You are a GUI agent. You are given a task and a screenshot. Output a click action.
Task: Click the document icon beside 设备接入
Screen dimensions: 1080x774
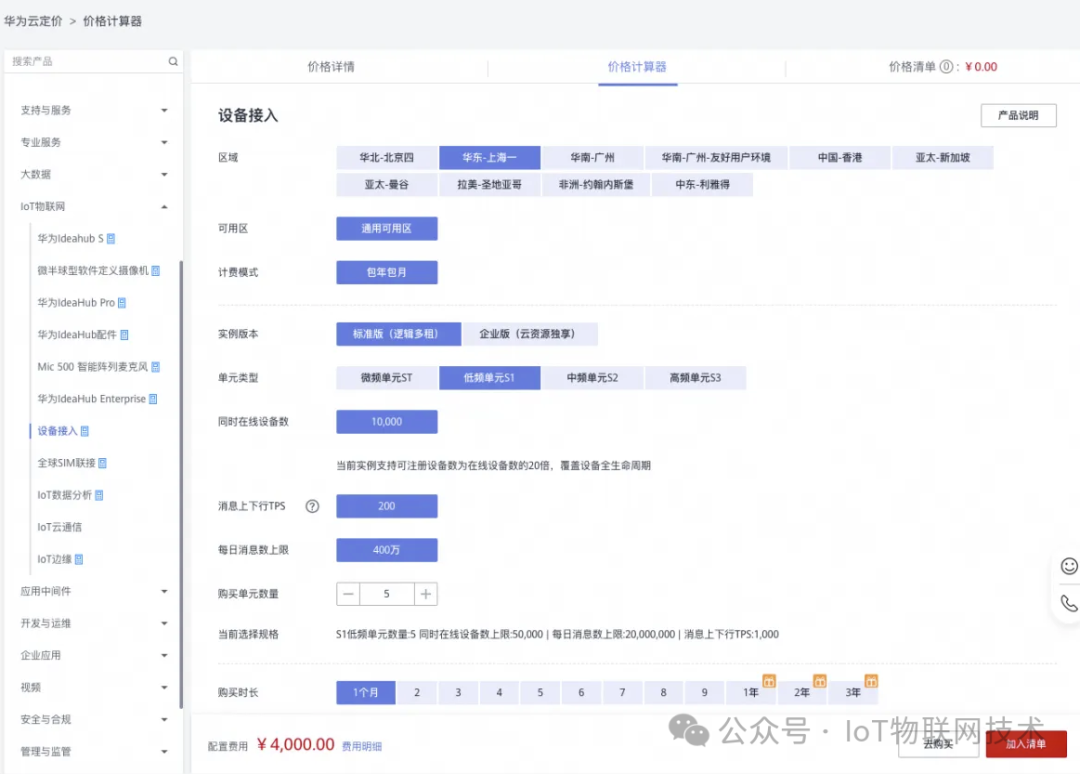(x=85, y=431)
